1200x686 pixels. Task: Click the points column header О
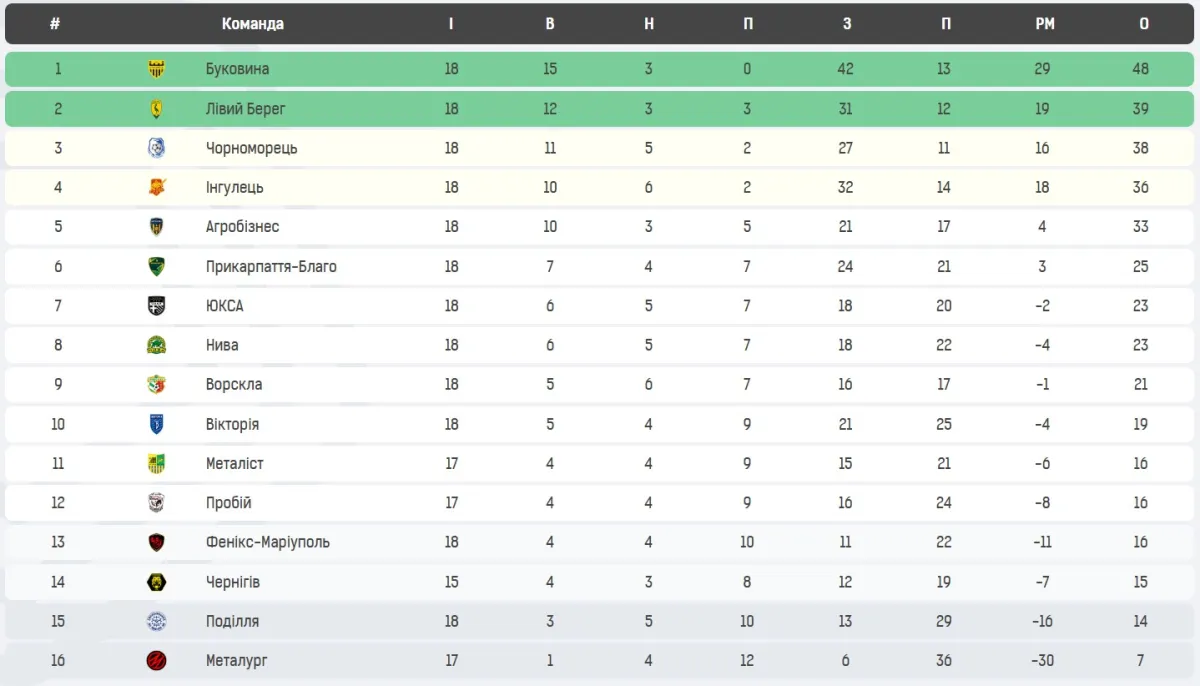pos(1143,24)
